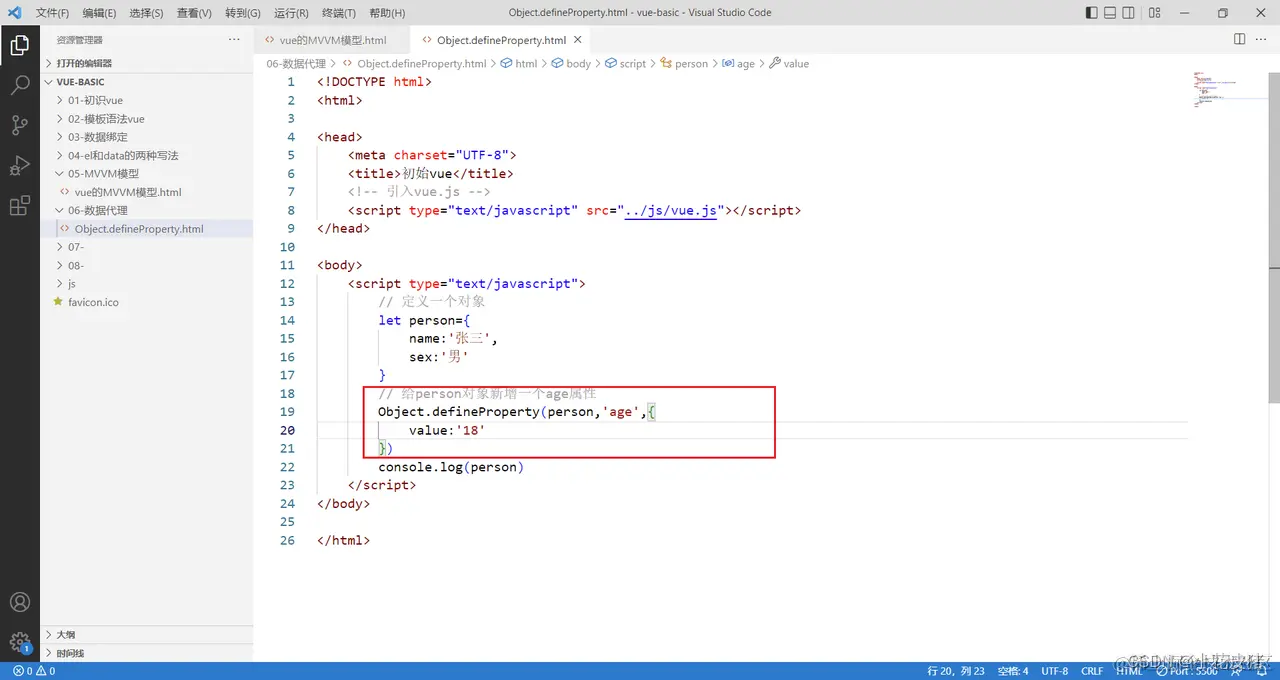Image resolution: width=1280 pixels, height=680 pixels.
Task: Click the errors count in status bar
Action: 24,671
